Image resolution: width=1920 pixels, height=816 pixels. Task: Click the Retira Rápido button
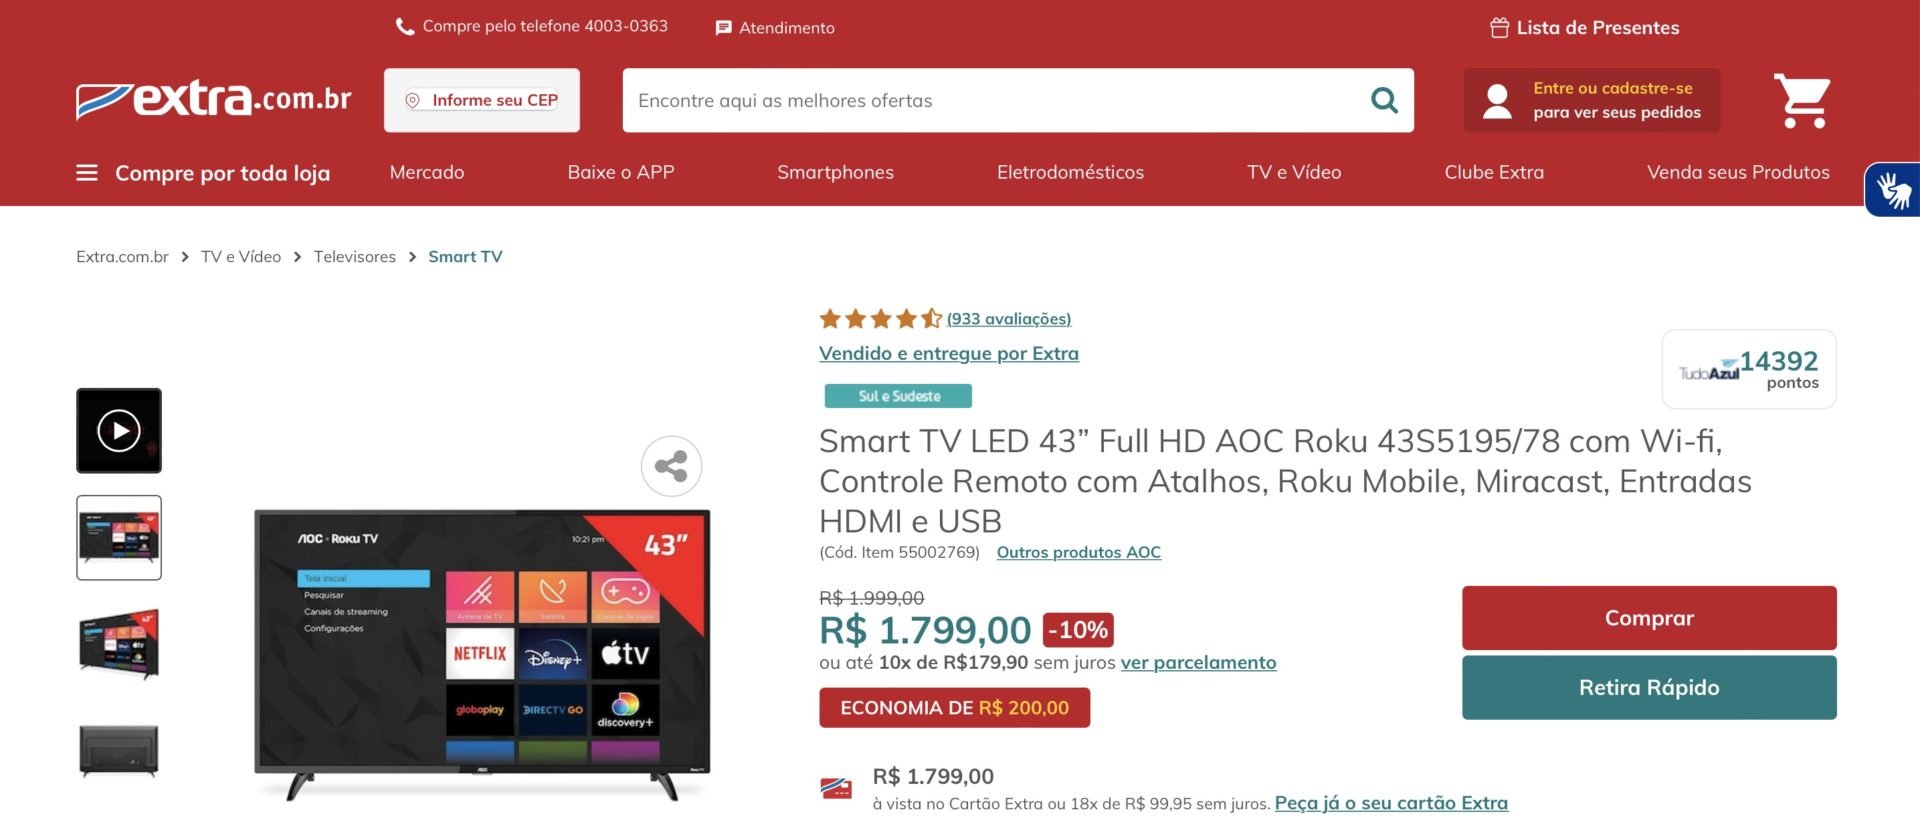pos(1649,687)
